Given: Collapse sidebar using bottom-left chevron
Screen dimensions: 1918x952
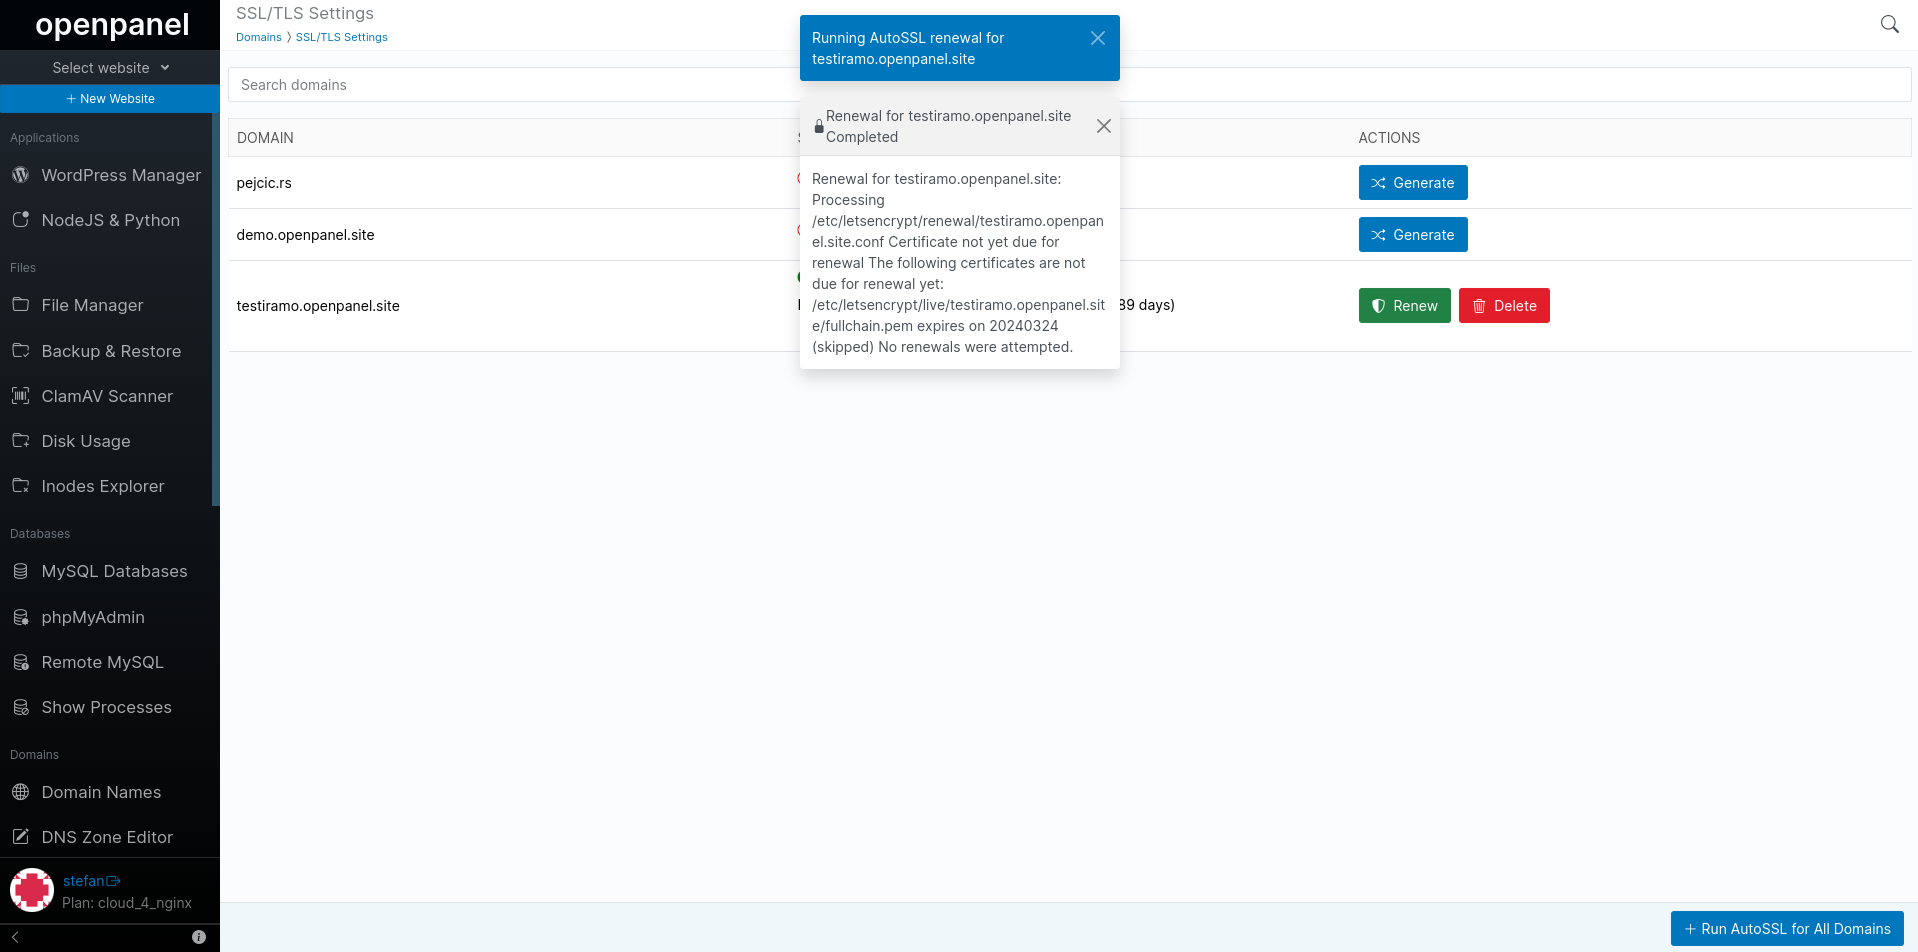Looking at the screenshot, I should click(15, 937).
